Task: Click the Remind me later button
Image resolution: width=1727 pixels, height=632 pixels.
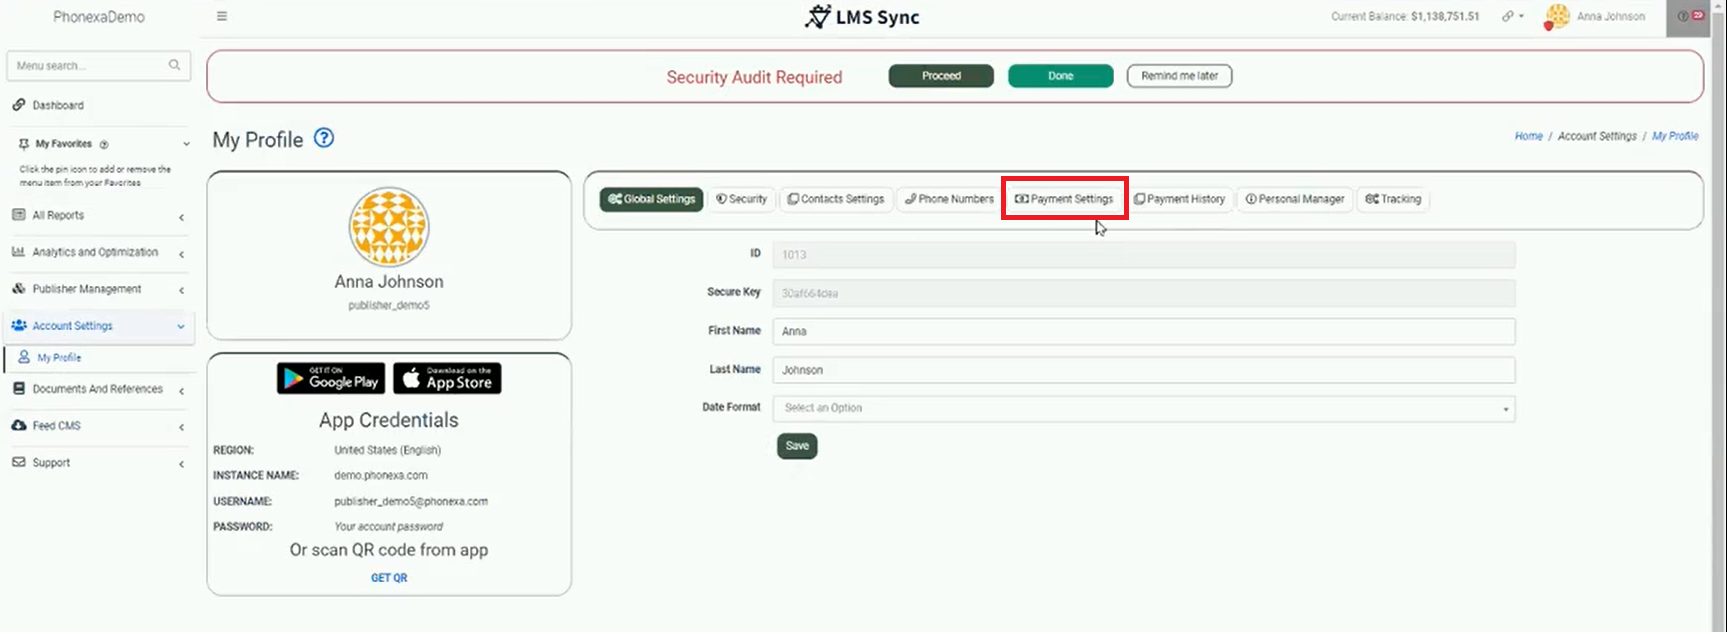Action: tap(1179, 76)
